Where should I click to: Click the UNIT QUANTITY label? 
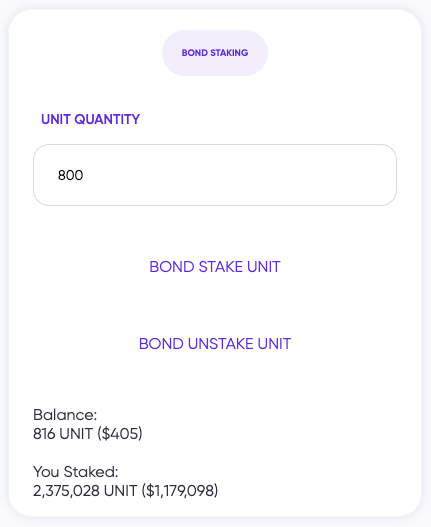pos(90,119)
